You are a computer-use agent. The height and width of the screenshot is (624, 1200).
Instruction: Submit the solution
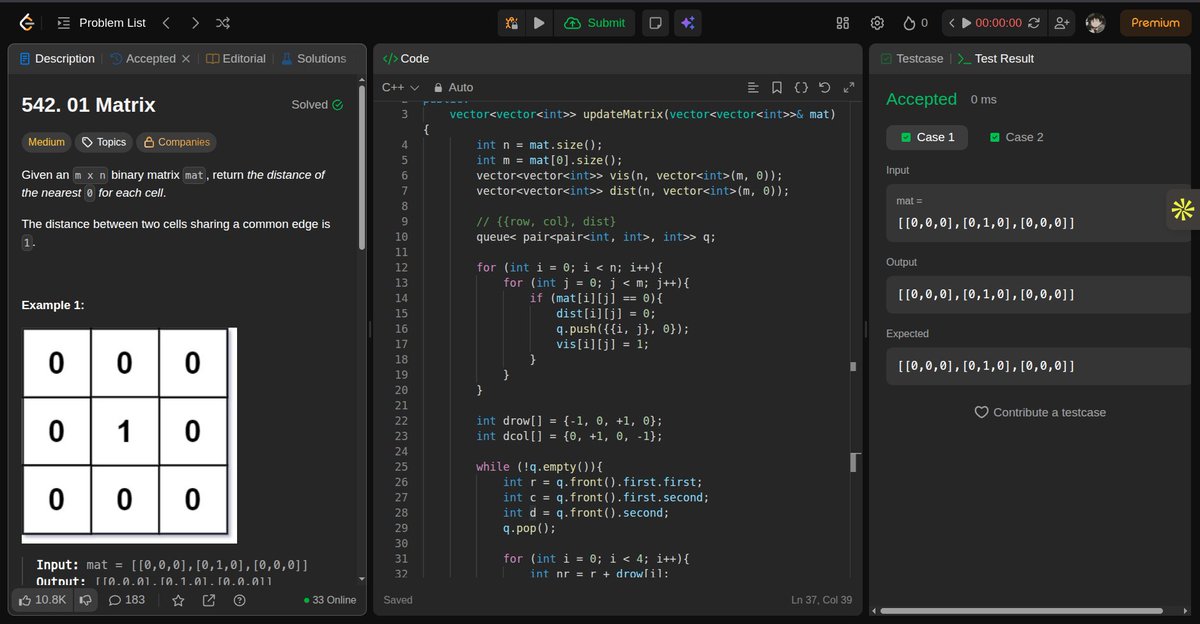(x=595, y=22)
